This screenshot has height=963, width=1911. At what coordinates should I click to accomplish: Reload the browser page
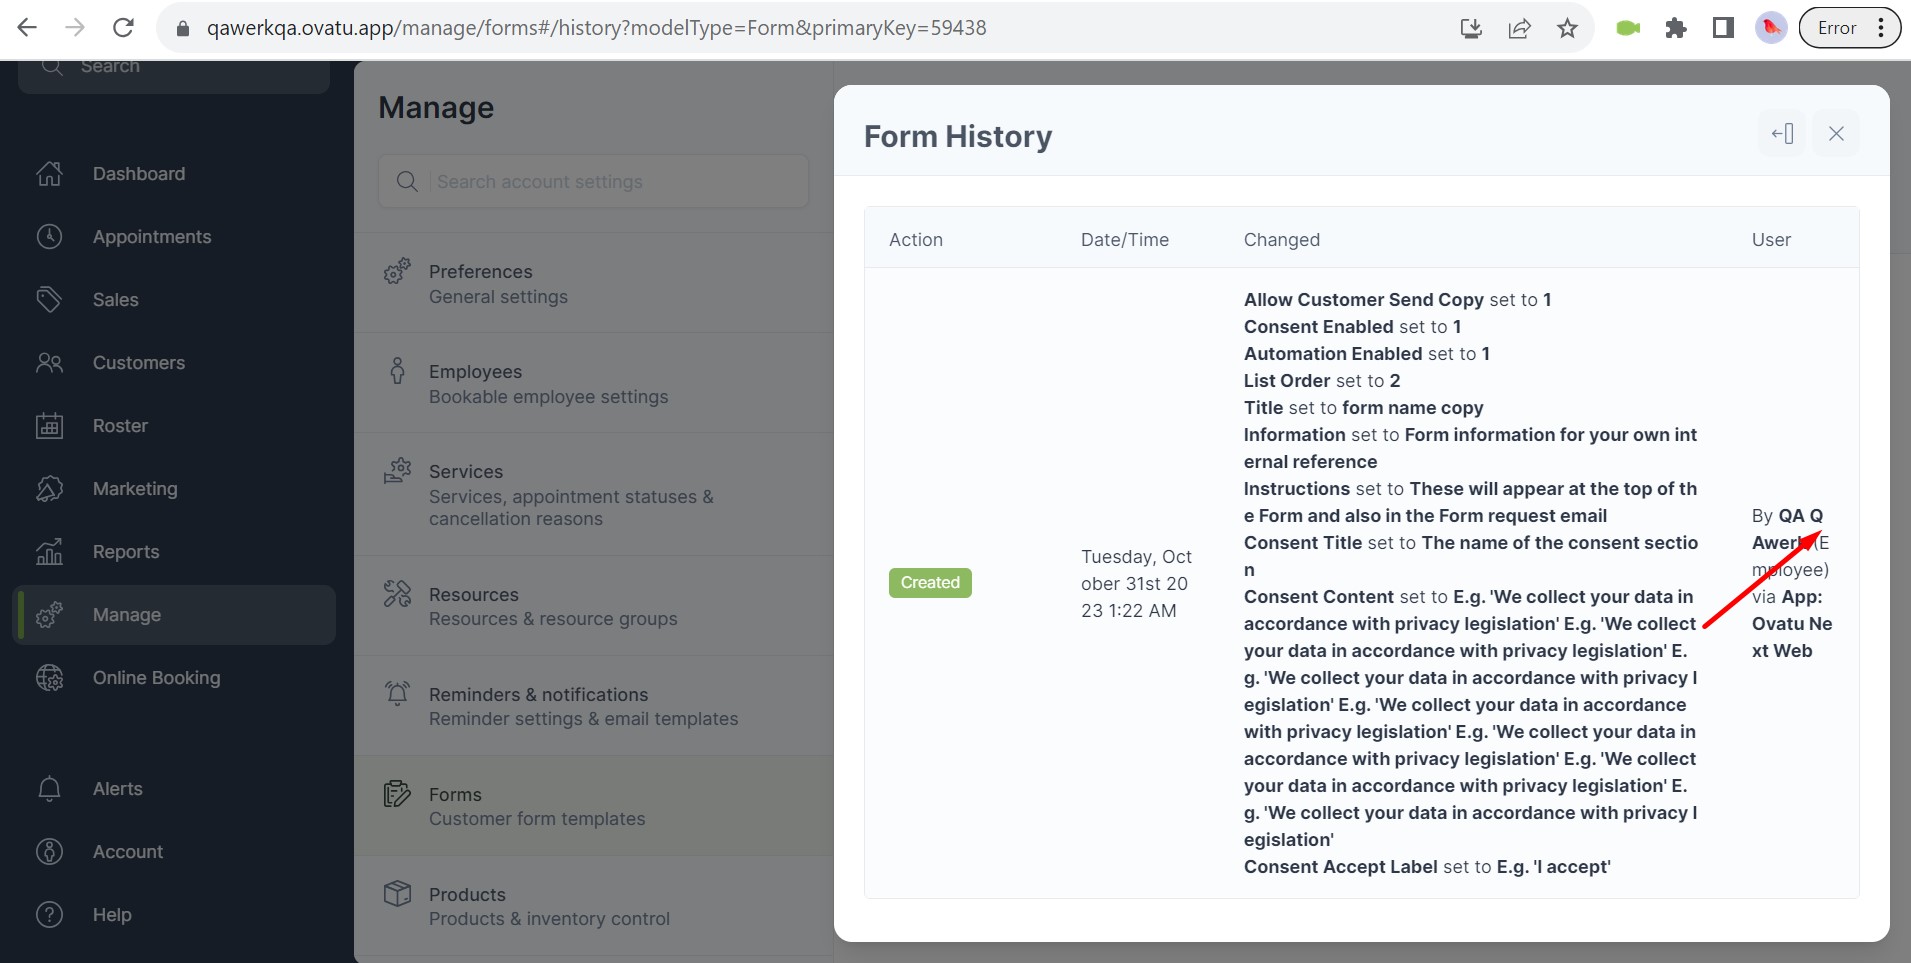[x=123, y=28]
